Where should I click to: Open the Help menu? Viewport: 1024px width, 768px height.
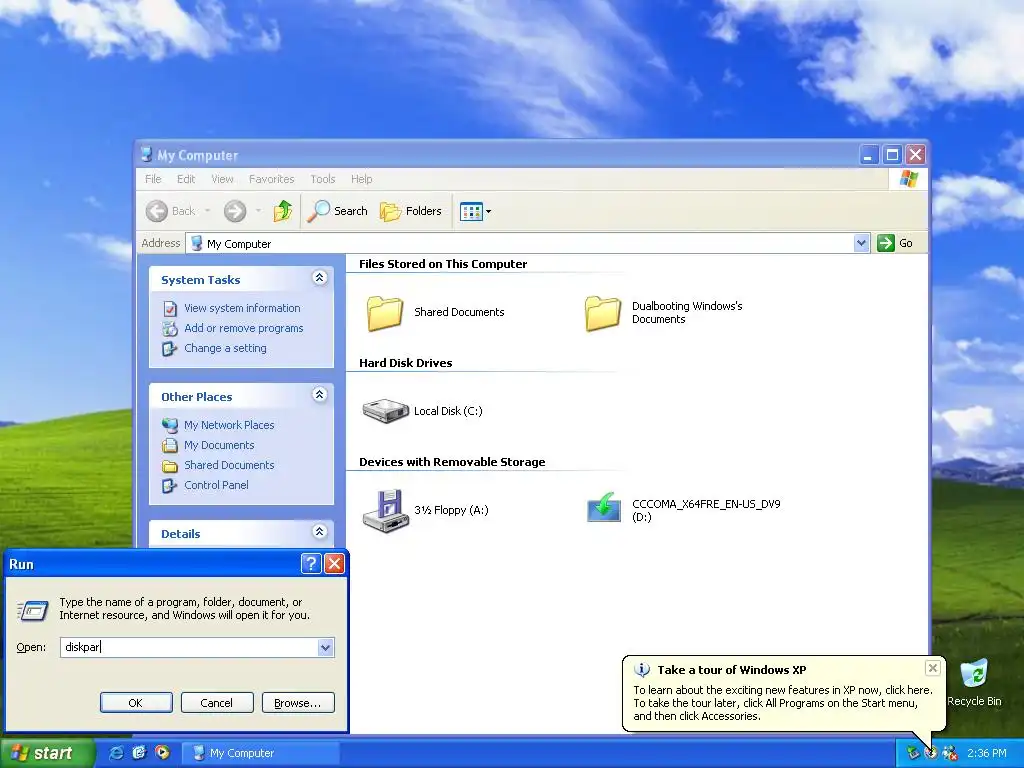tap(361, 179)
